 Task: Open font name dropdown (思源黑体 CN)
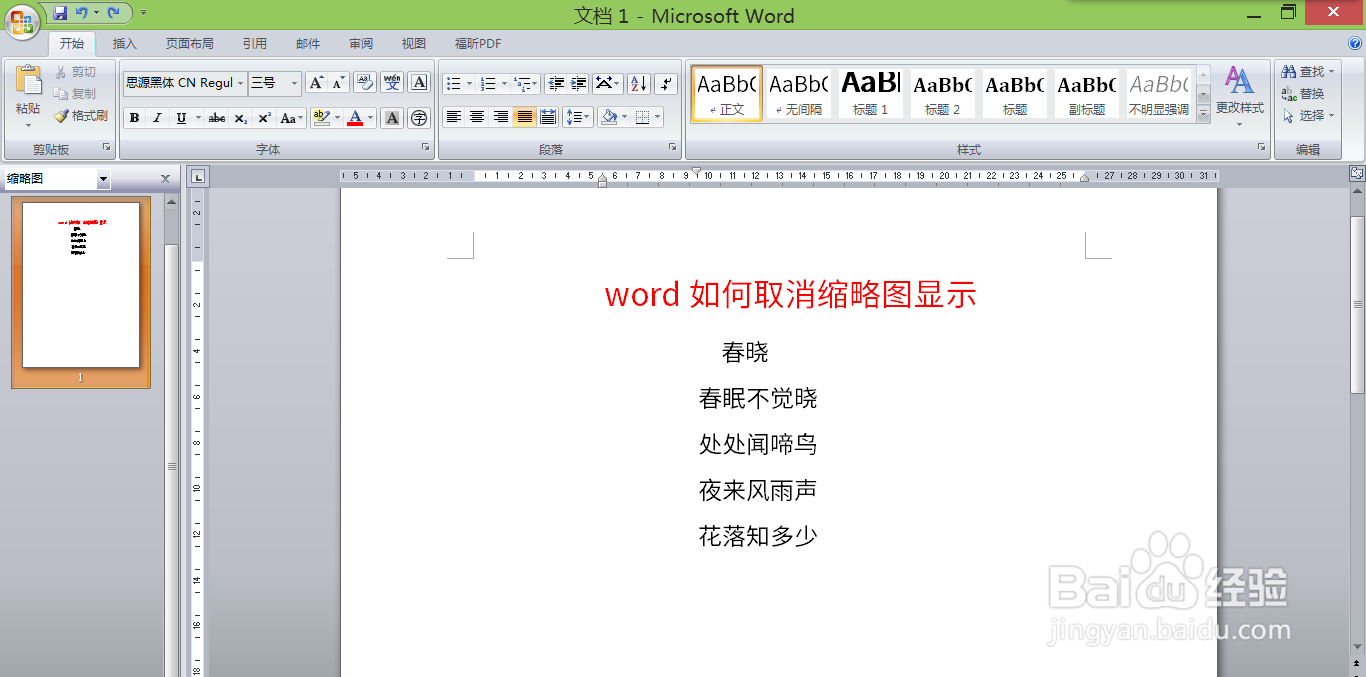pyautogui.click(x=241, y=83)
